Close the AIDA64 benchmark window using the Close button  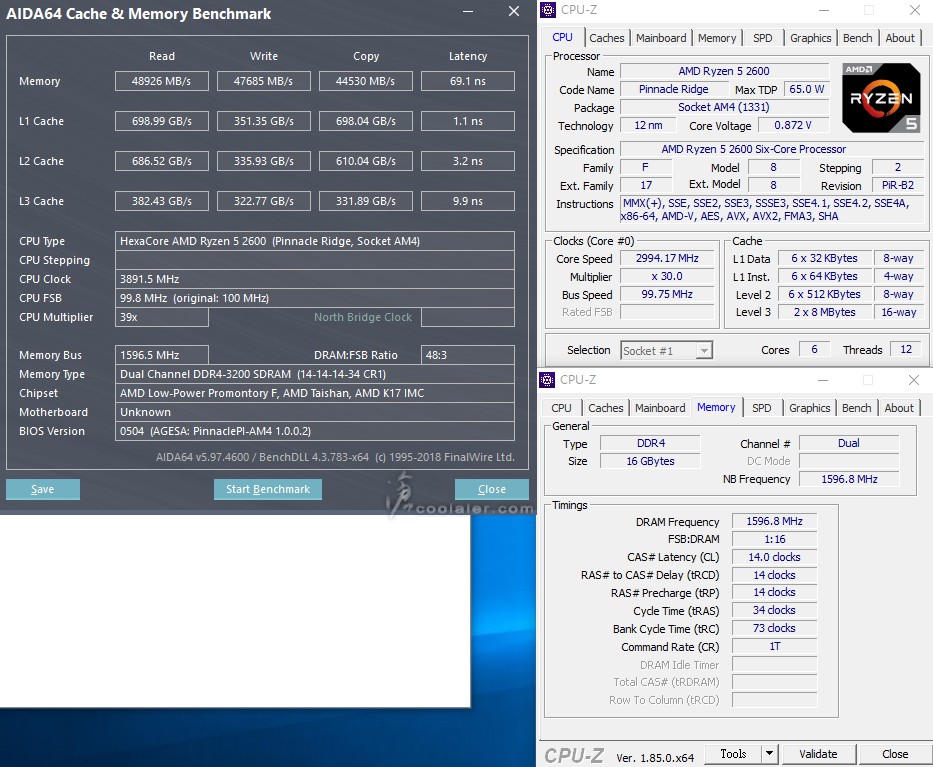click(491, 489)
